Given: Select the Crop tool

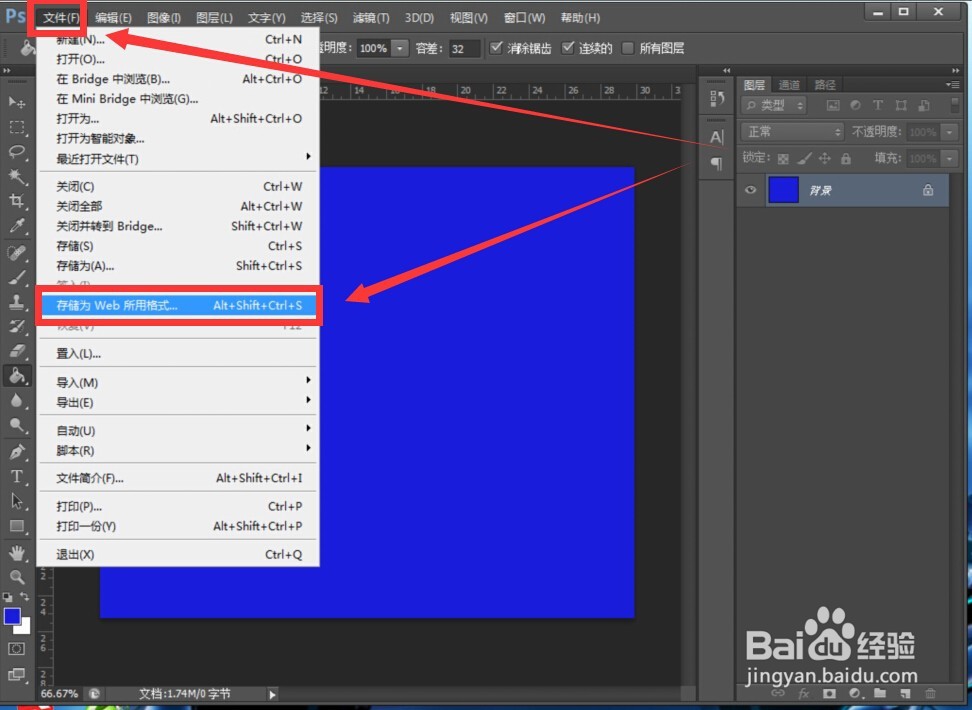Looking at the screenshot, I should (x=17, y=201).
